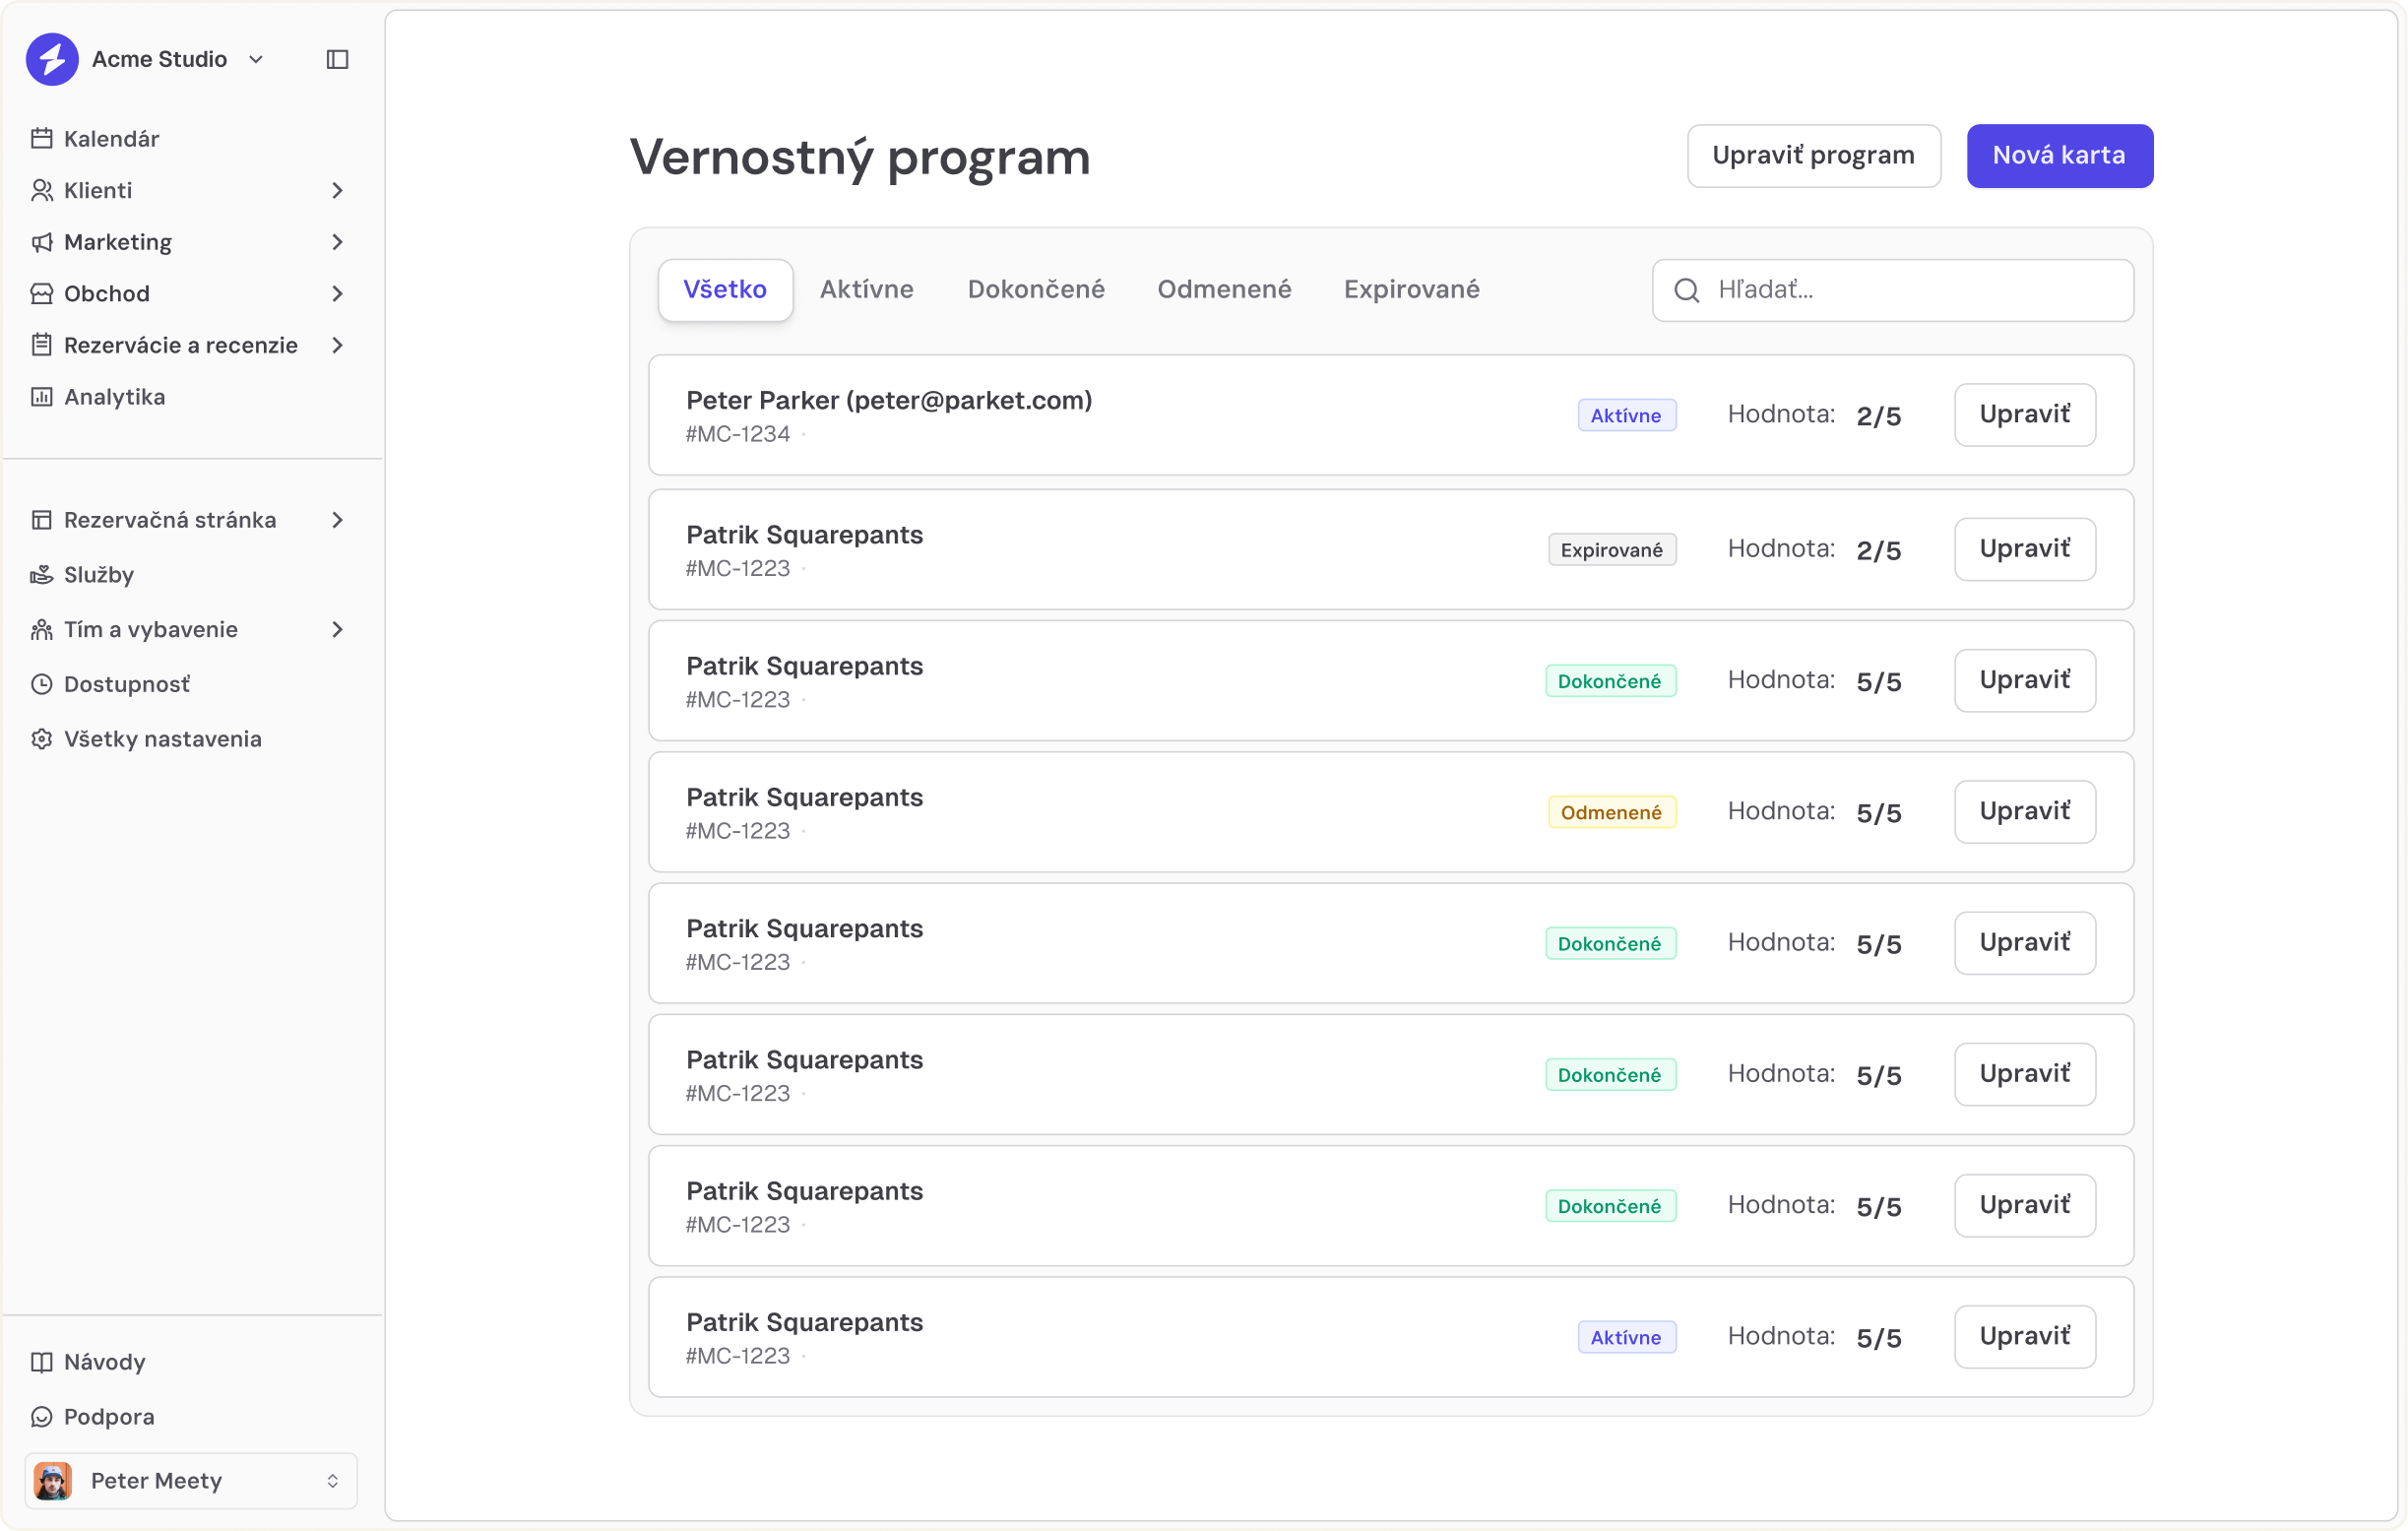The height and width of the screenshot is (1531, 2408).
Task: Open the Návody guide icon
Action: tap(42, 1361)
